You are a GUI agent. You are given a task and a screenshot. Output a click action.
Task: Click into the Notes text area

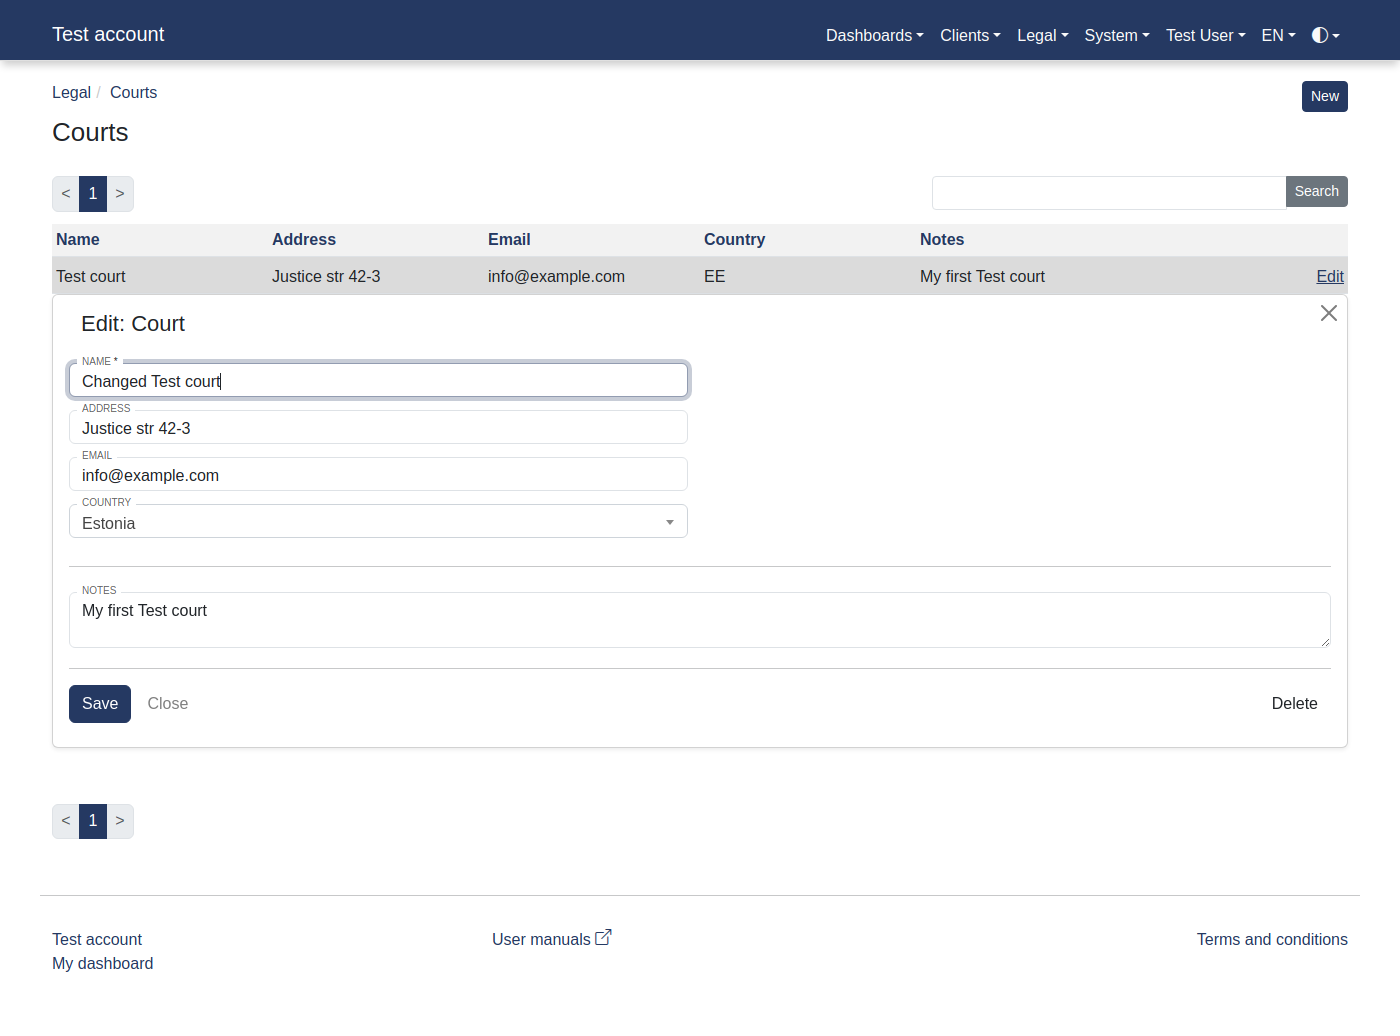pyautogui.click(x=699, y=620)
